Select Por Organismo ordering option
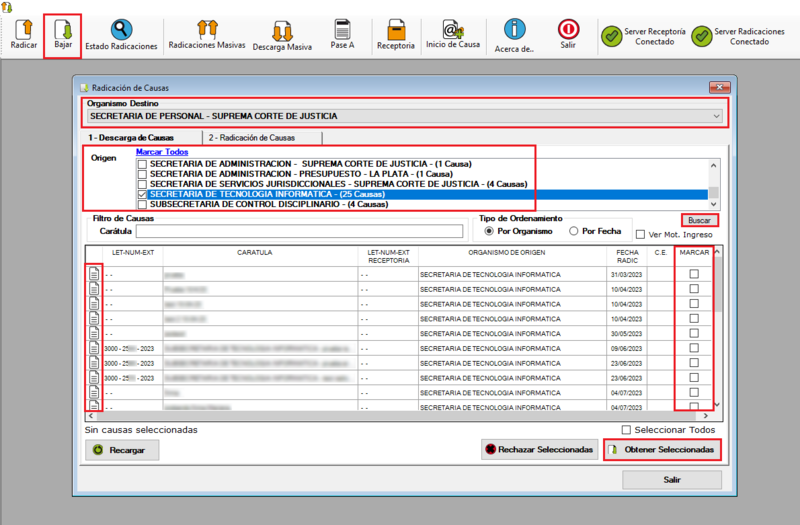Viewport: 800px width, 525px height. coord(489,231)
